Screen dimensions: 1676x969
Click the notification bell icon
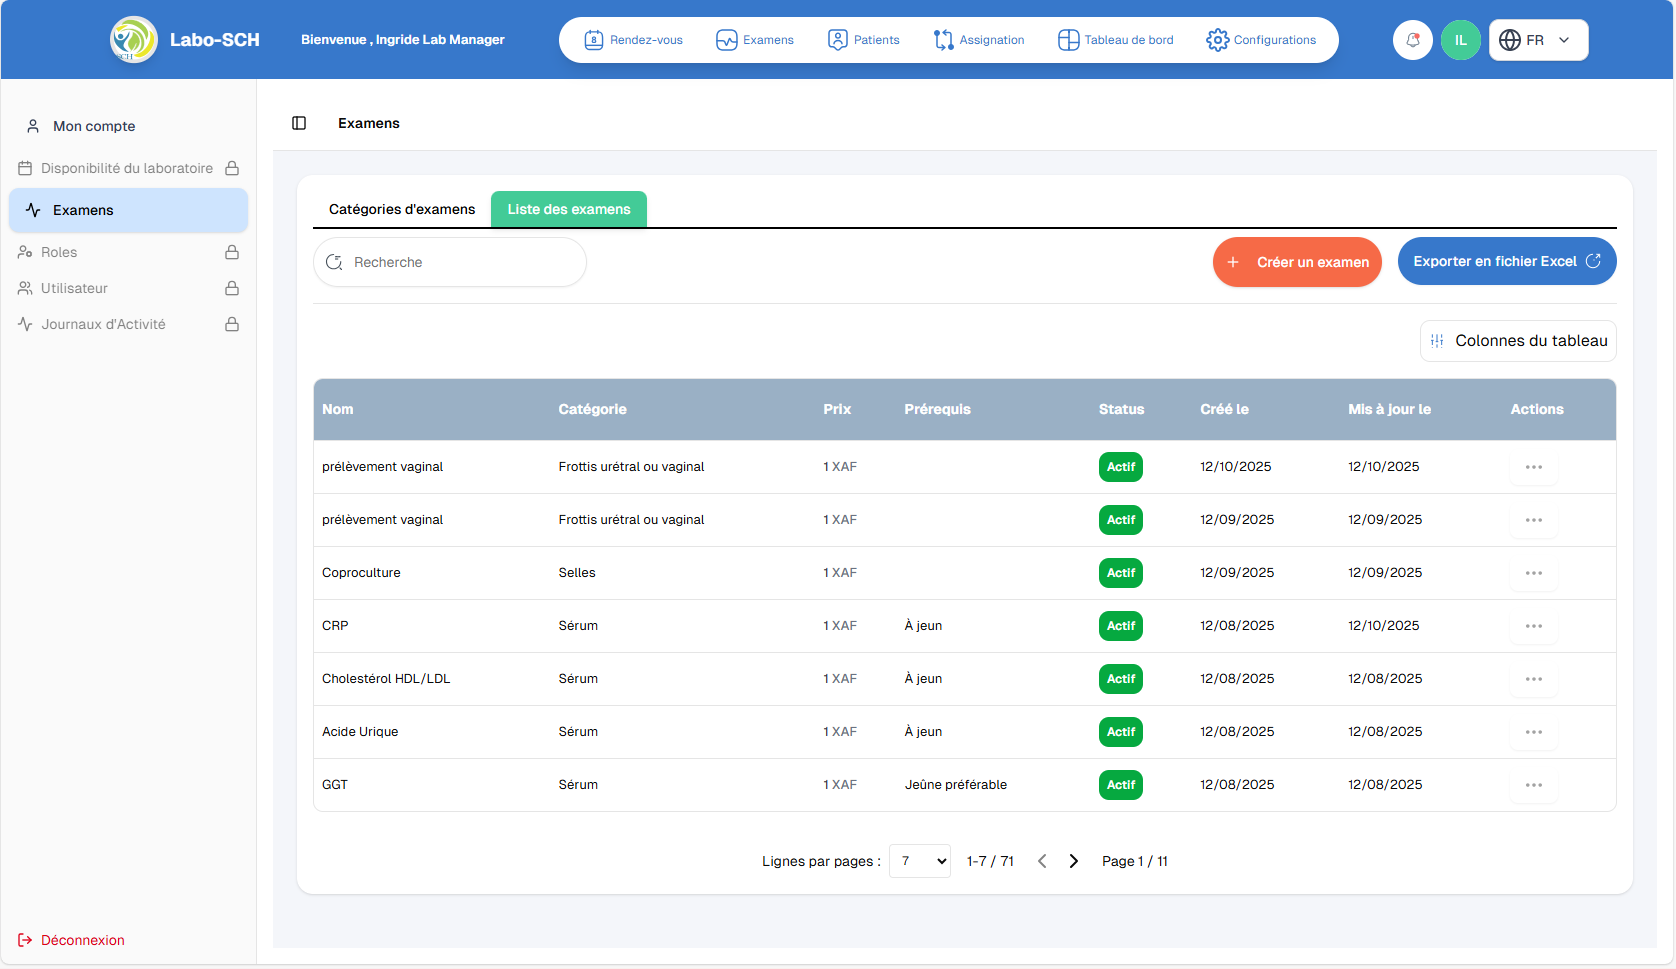pyautogui.click(x=1412, y=40)
